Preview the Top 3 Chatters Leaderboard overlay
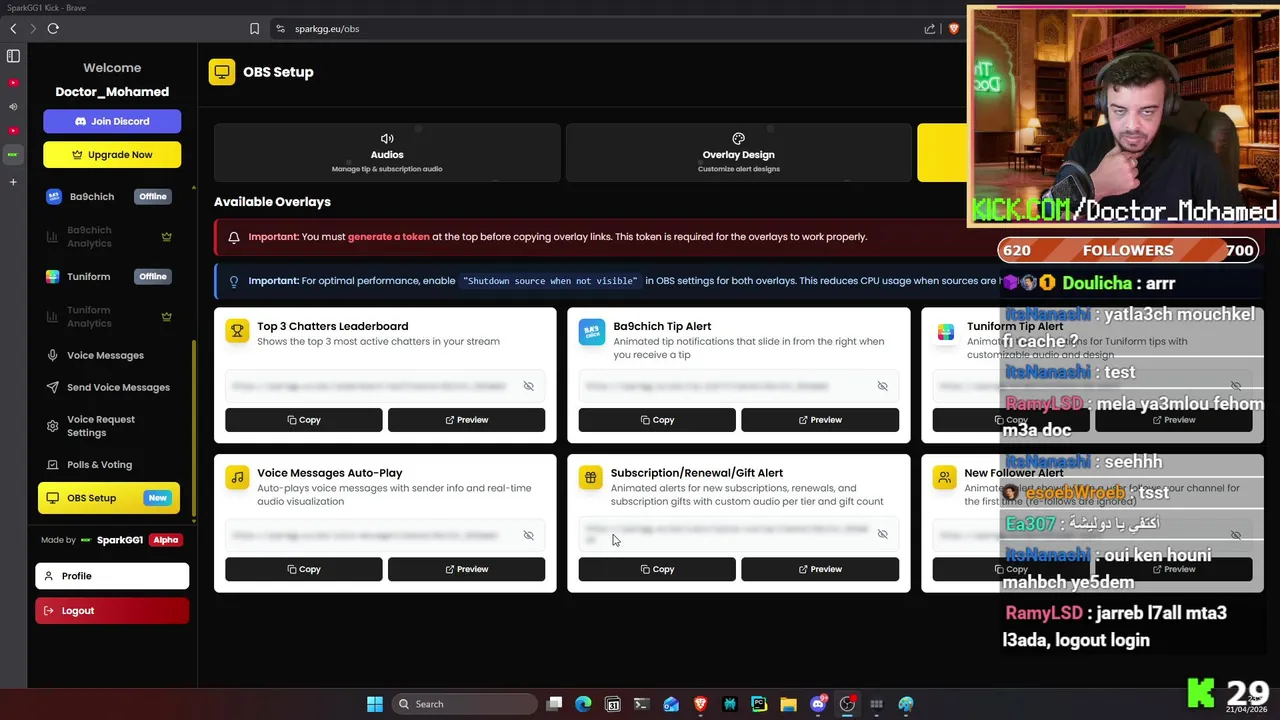The width and height of the screenshot is (1280, 720). (466, 420)
